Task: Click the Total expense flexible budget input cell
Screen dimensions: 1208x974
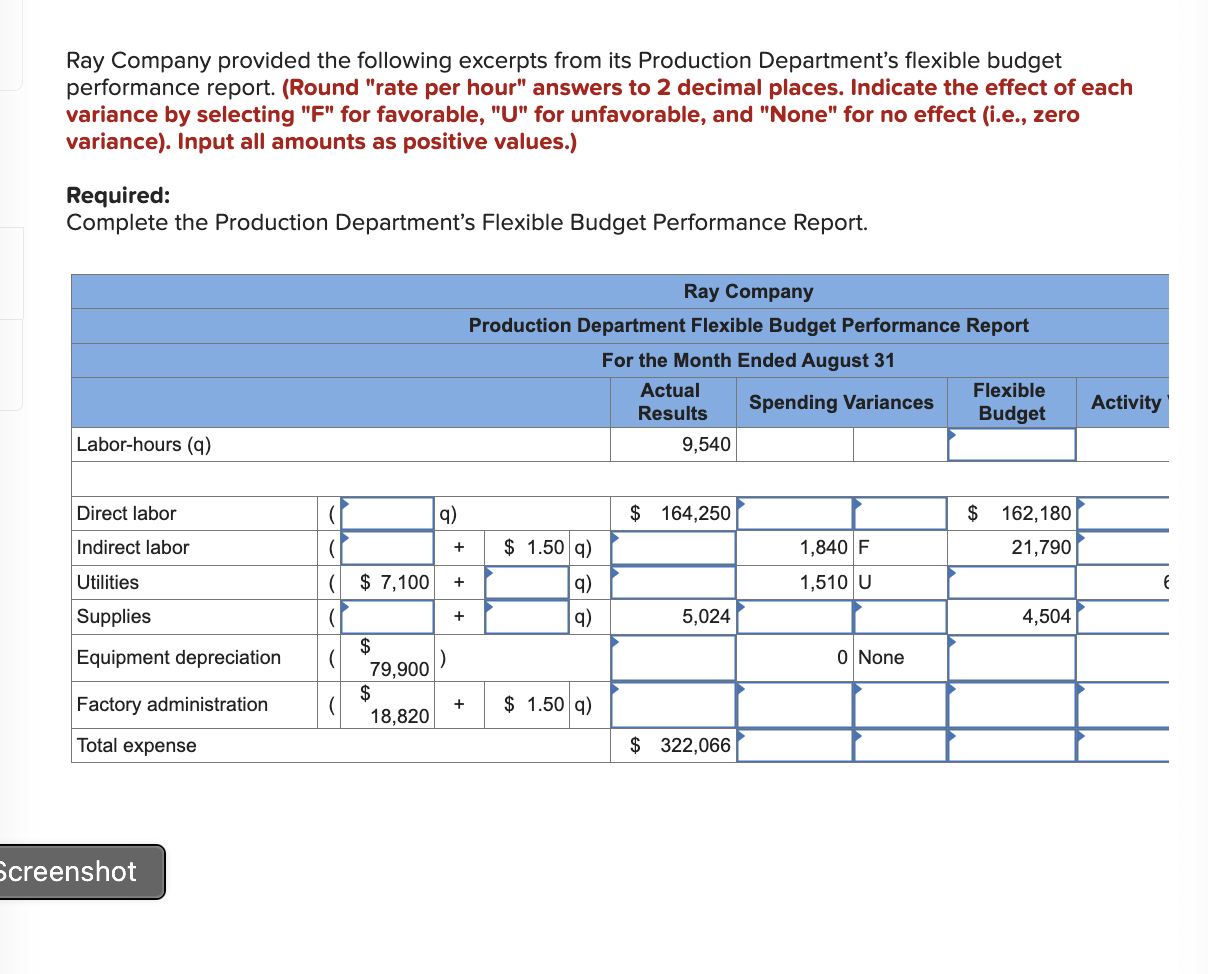Action: point(1010,745)
